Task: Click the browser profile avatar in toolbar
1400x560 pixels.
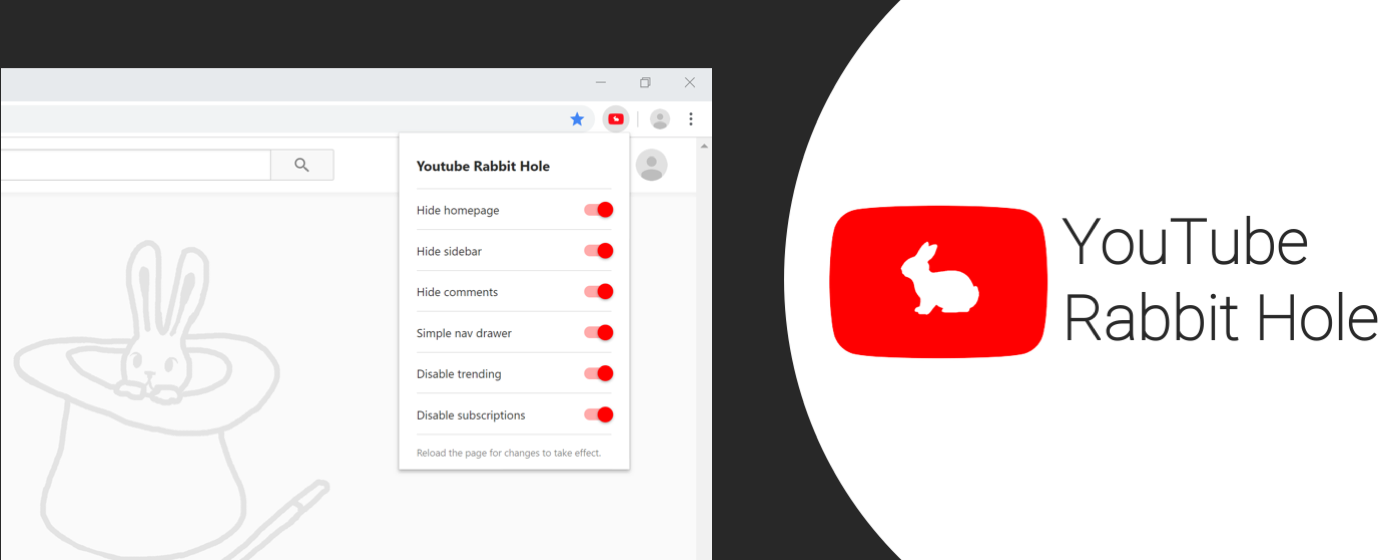Action: pos(660,119)
